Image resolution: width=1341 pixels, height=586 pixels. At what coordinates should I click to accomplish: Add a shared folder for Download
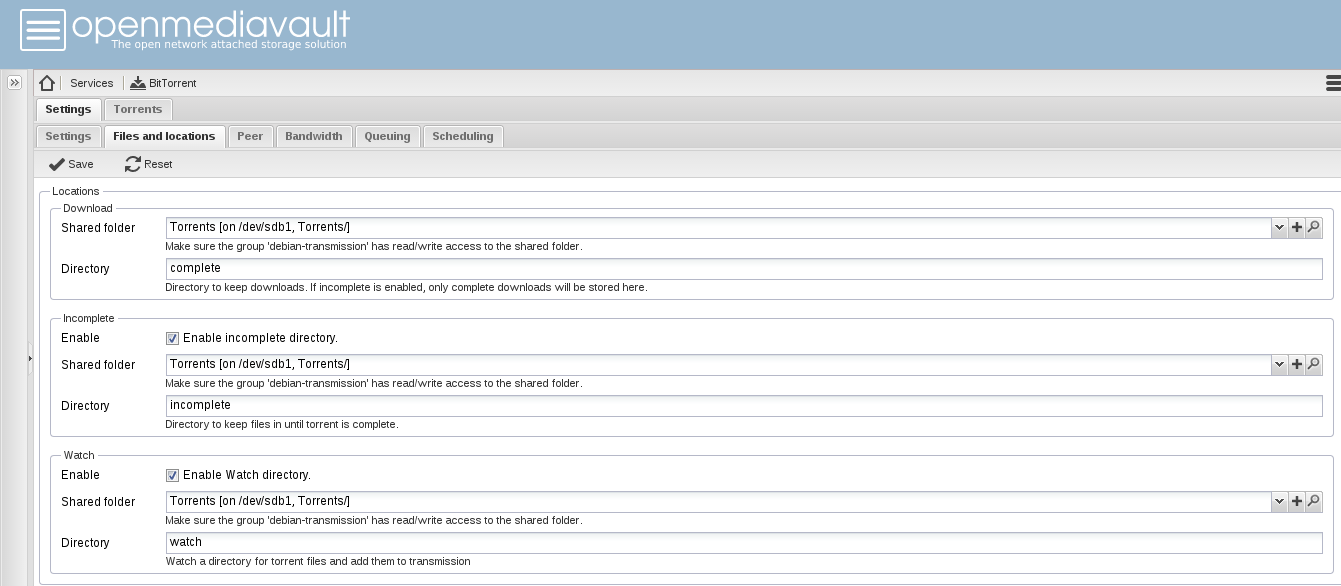[x=1297, y=228]
